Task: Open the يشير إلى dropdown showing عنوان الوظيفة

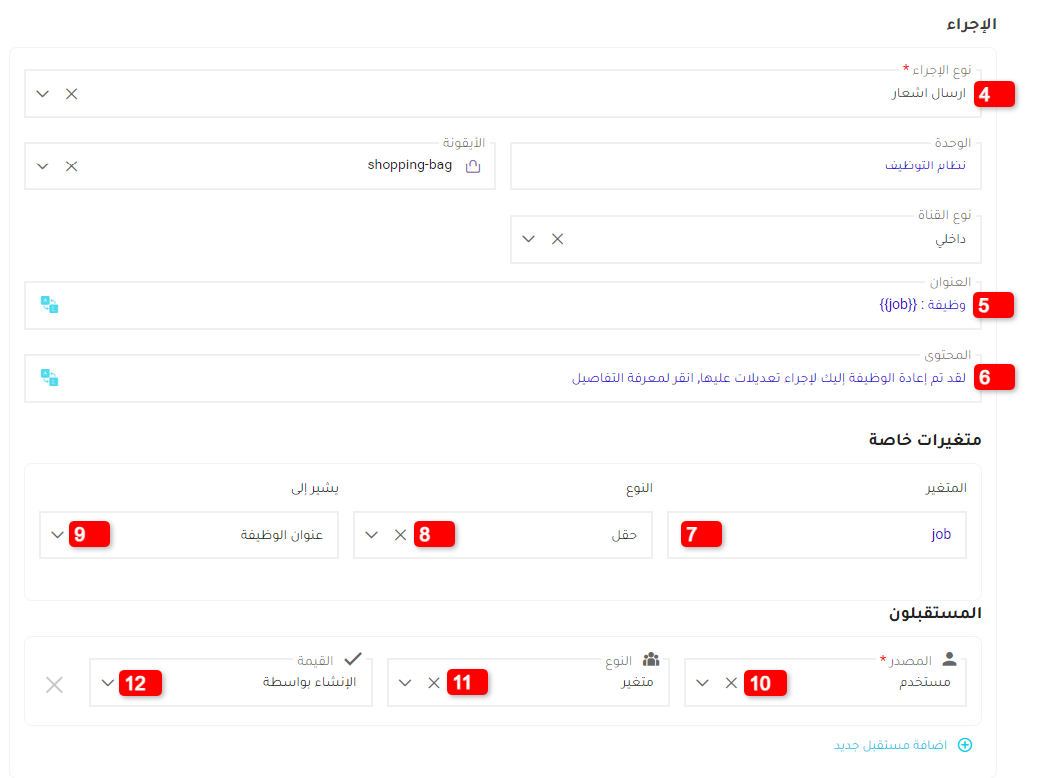Action: tap(58, 534)
